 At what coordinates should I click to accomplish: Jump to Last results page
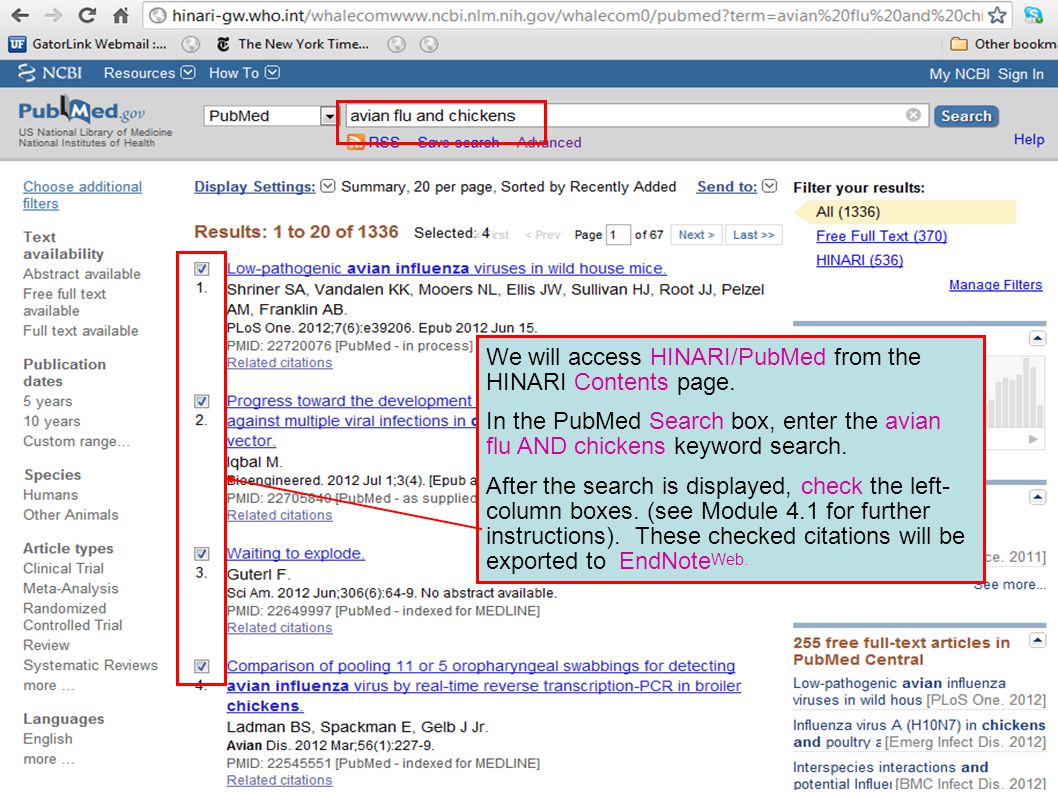[x=753, y=235]
